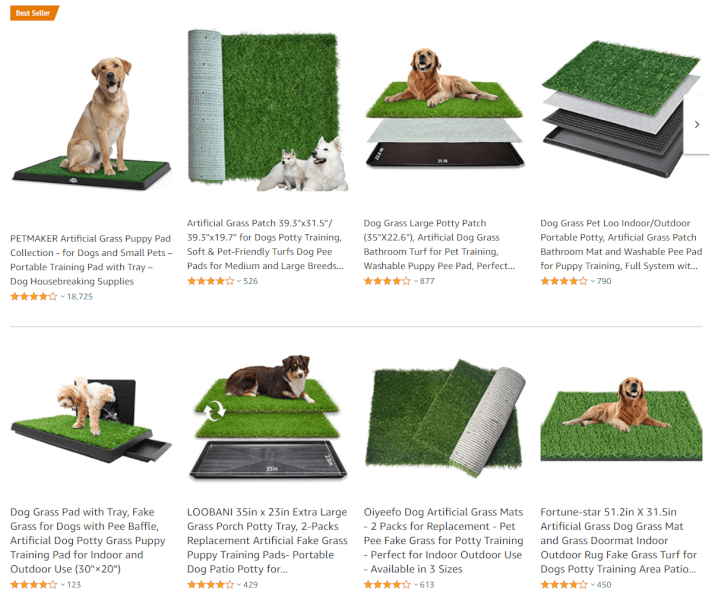Open the PETMAKER Artificial Grass Puppy Pad title
Image resolution: width=718 pixels, height=600 pixels.
[91, 260]
